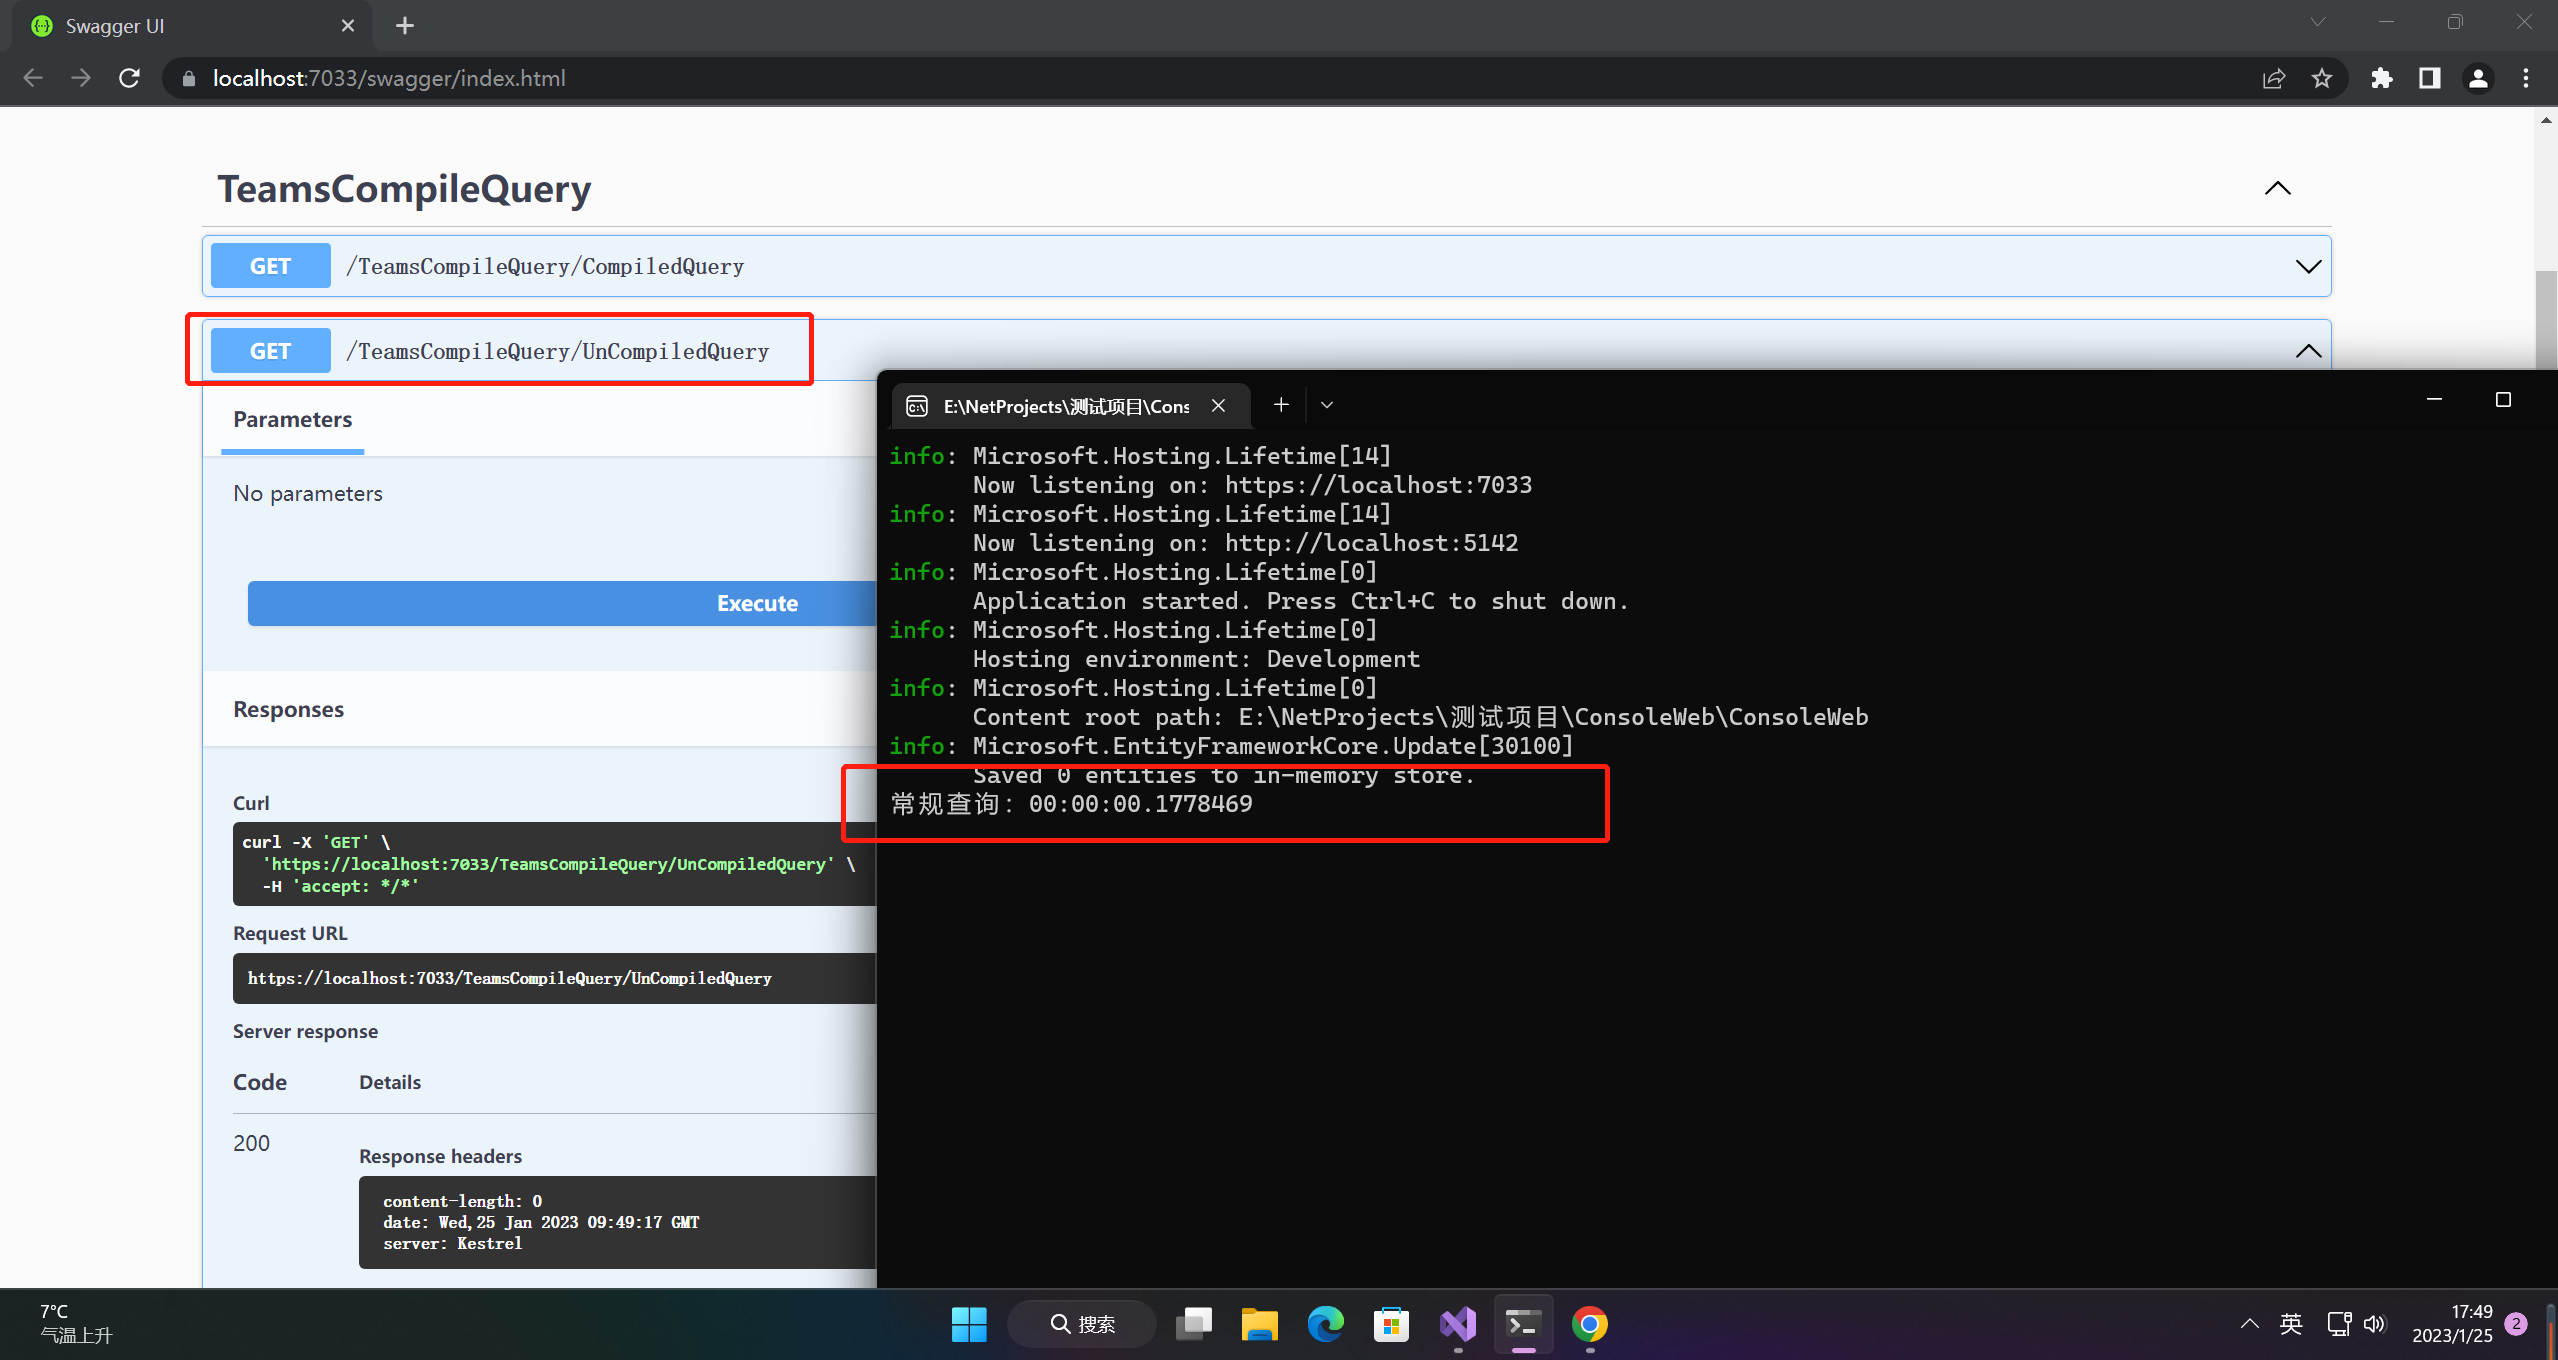Open File Explorer from the taskbar
2558x1360 pixels.
(1260, 1324)
